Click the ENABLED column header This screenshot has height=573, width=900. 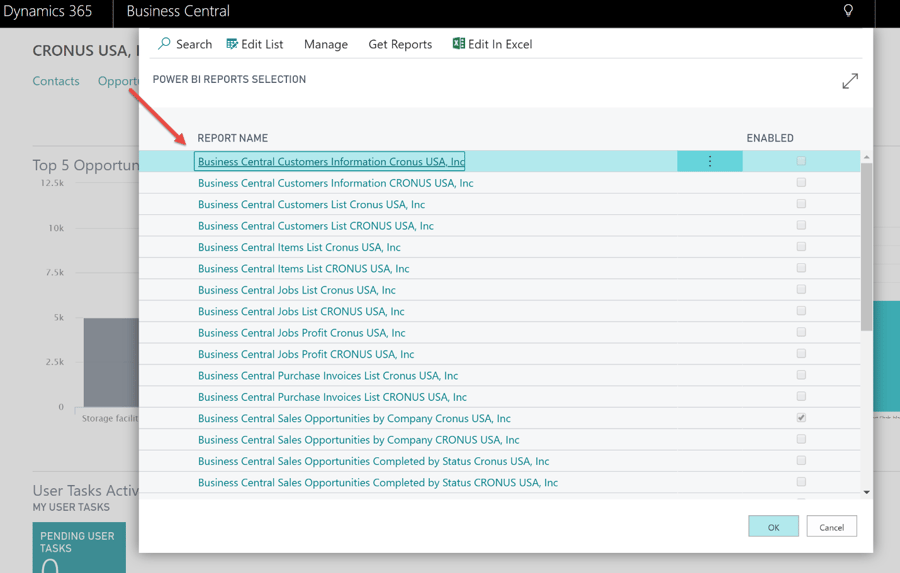click(x=770, y=138)
